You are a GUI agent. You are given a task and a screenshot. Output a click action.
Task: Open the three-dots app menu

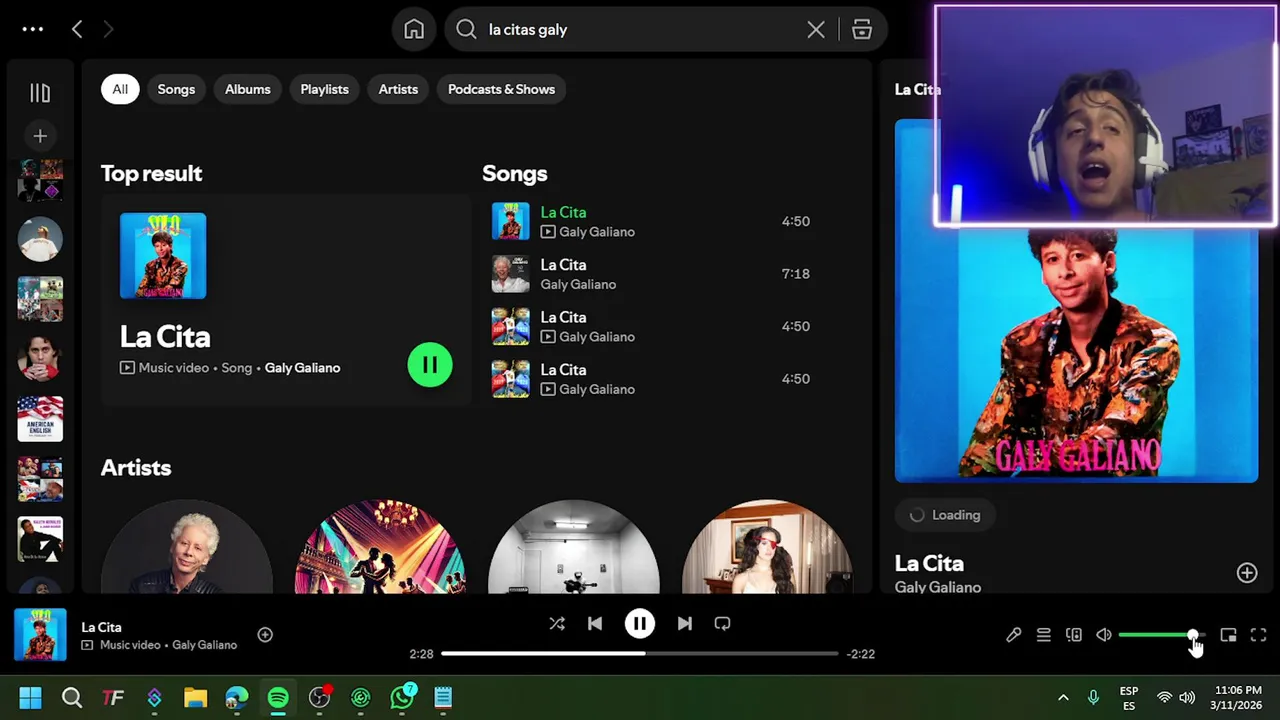(x=33, y=29)
